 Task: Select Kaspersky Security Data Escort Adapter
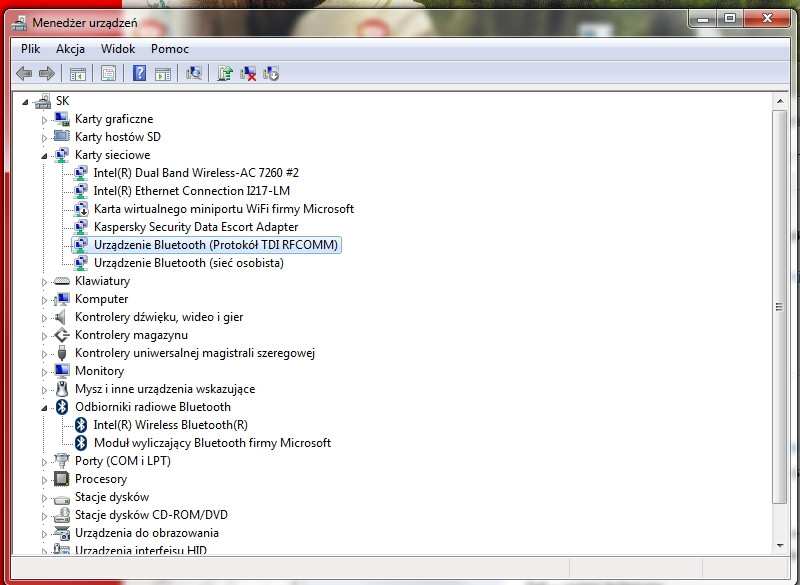coord(196,227)
